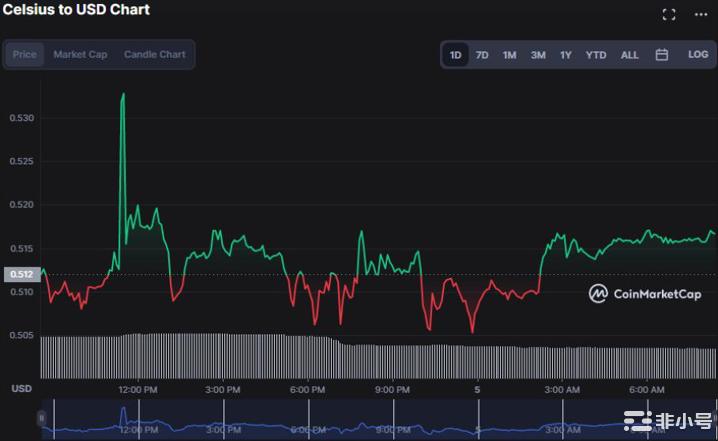Image resolution: width=718 pixels, height=441 pixels.
Task: Open the calendar date range picker
Action: (661, 55)
